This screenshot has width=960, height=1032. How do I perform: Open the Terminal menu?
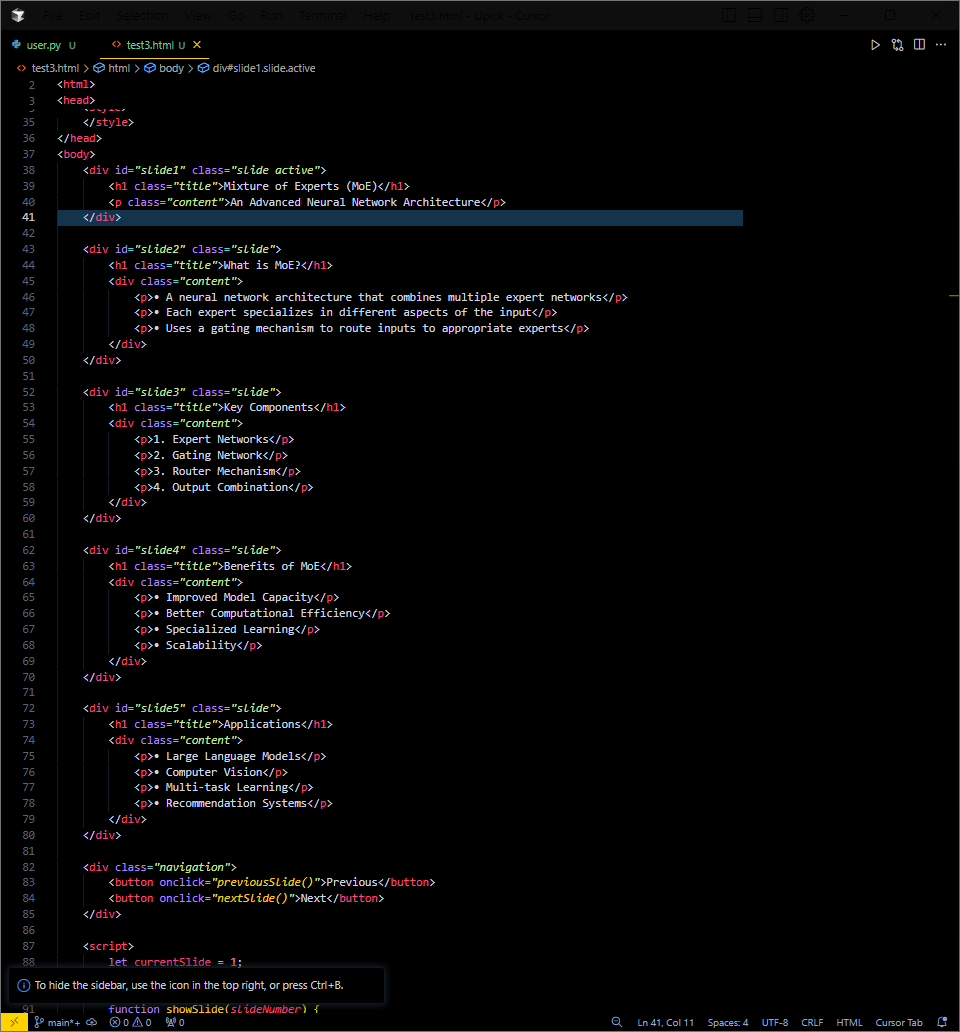pos(322,15)
